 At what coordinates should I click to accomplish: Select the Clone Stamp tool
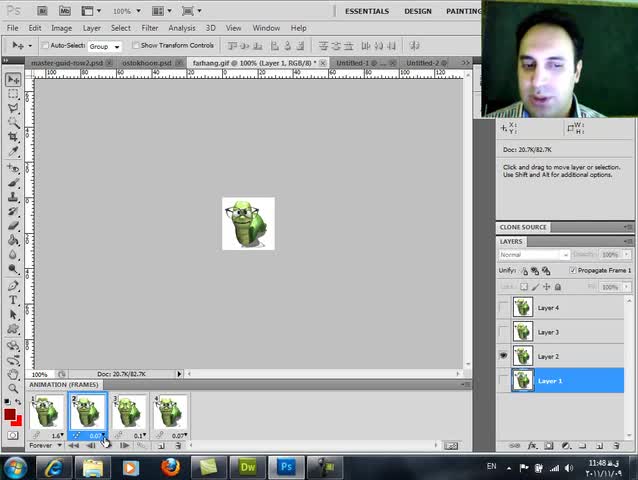point(13,197)
